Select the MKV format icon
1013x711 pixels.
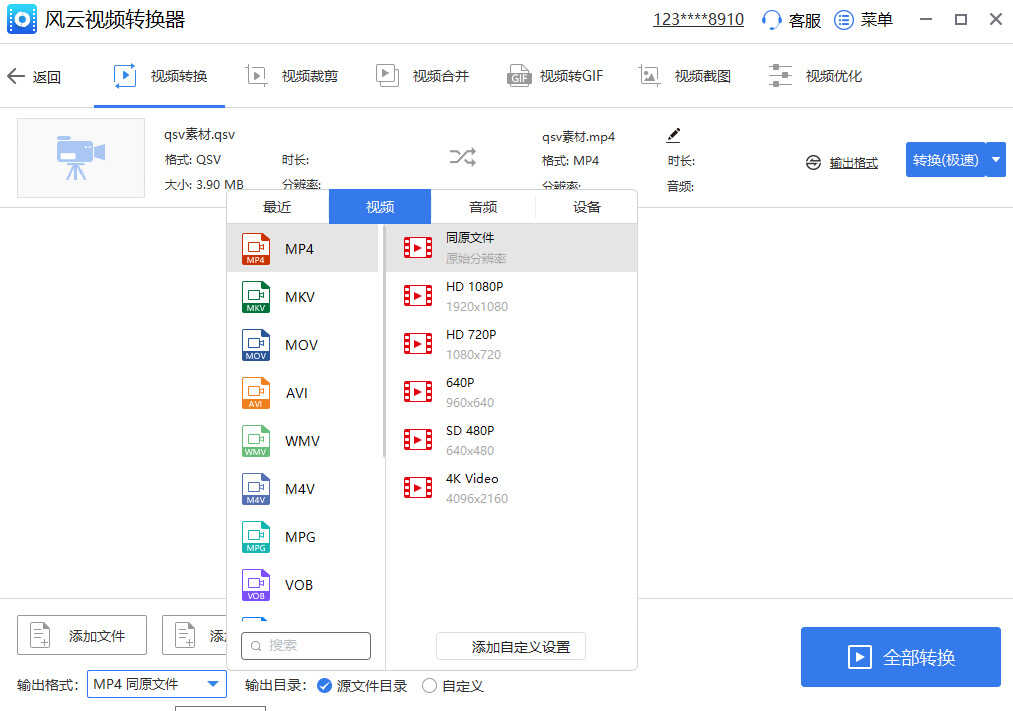point(256,297)
